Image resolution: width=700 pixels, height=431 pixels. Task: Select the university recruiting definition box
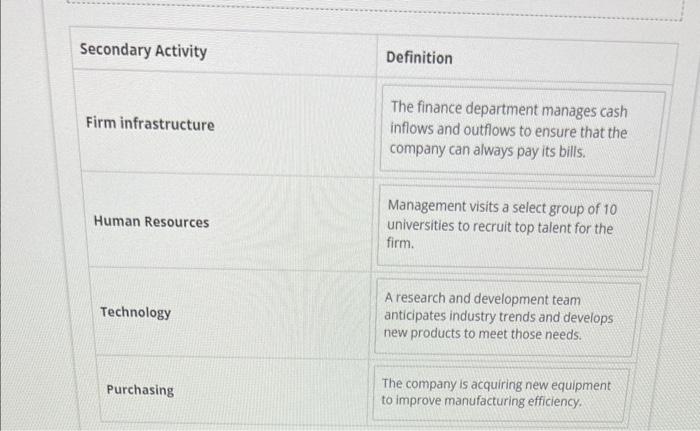515,226
